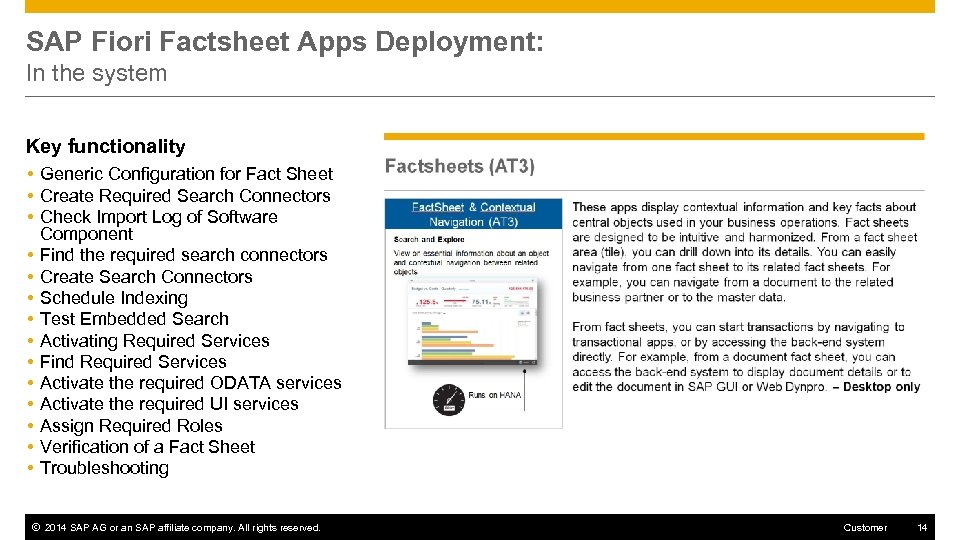Click paragraph starting From fact sheets
960x540 pixels.
point(746,357)
